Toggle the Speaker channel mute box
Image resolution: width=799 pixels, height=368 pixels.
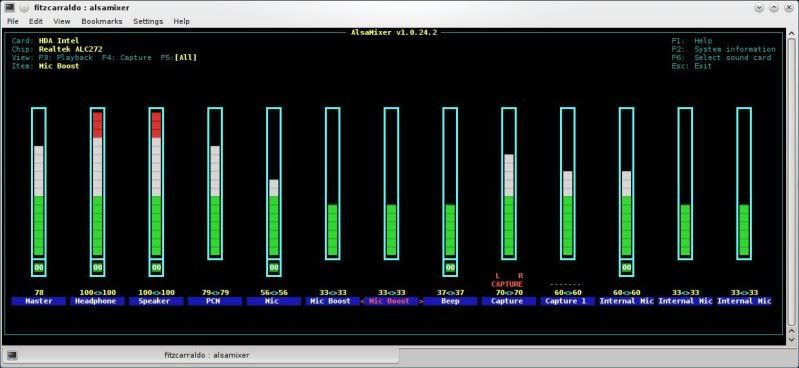coord(156,268)
